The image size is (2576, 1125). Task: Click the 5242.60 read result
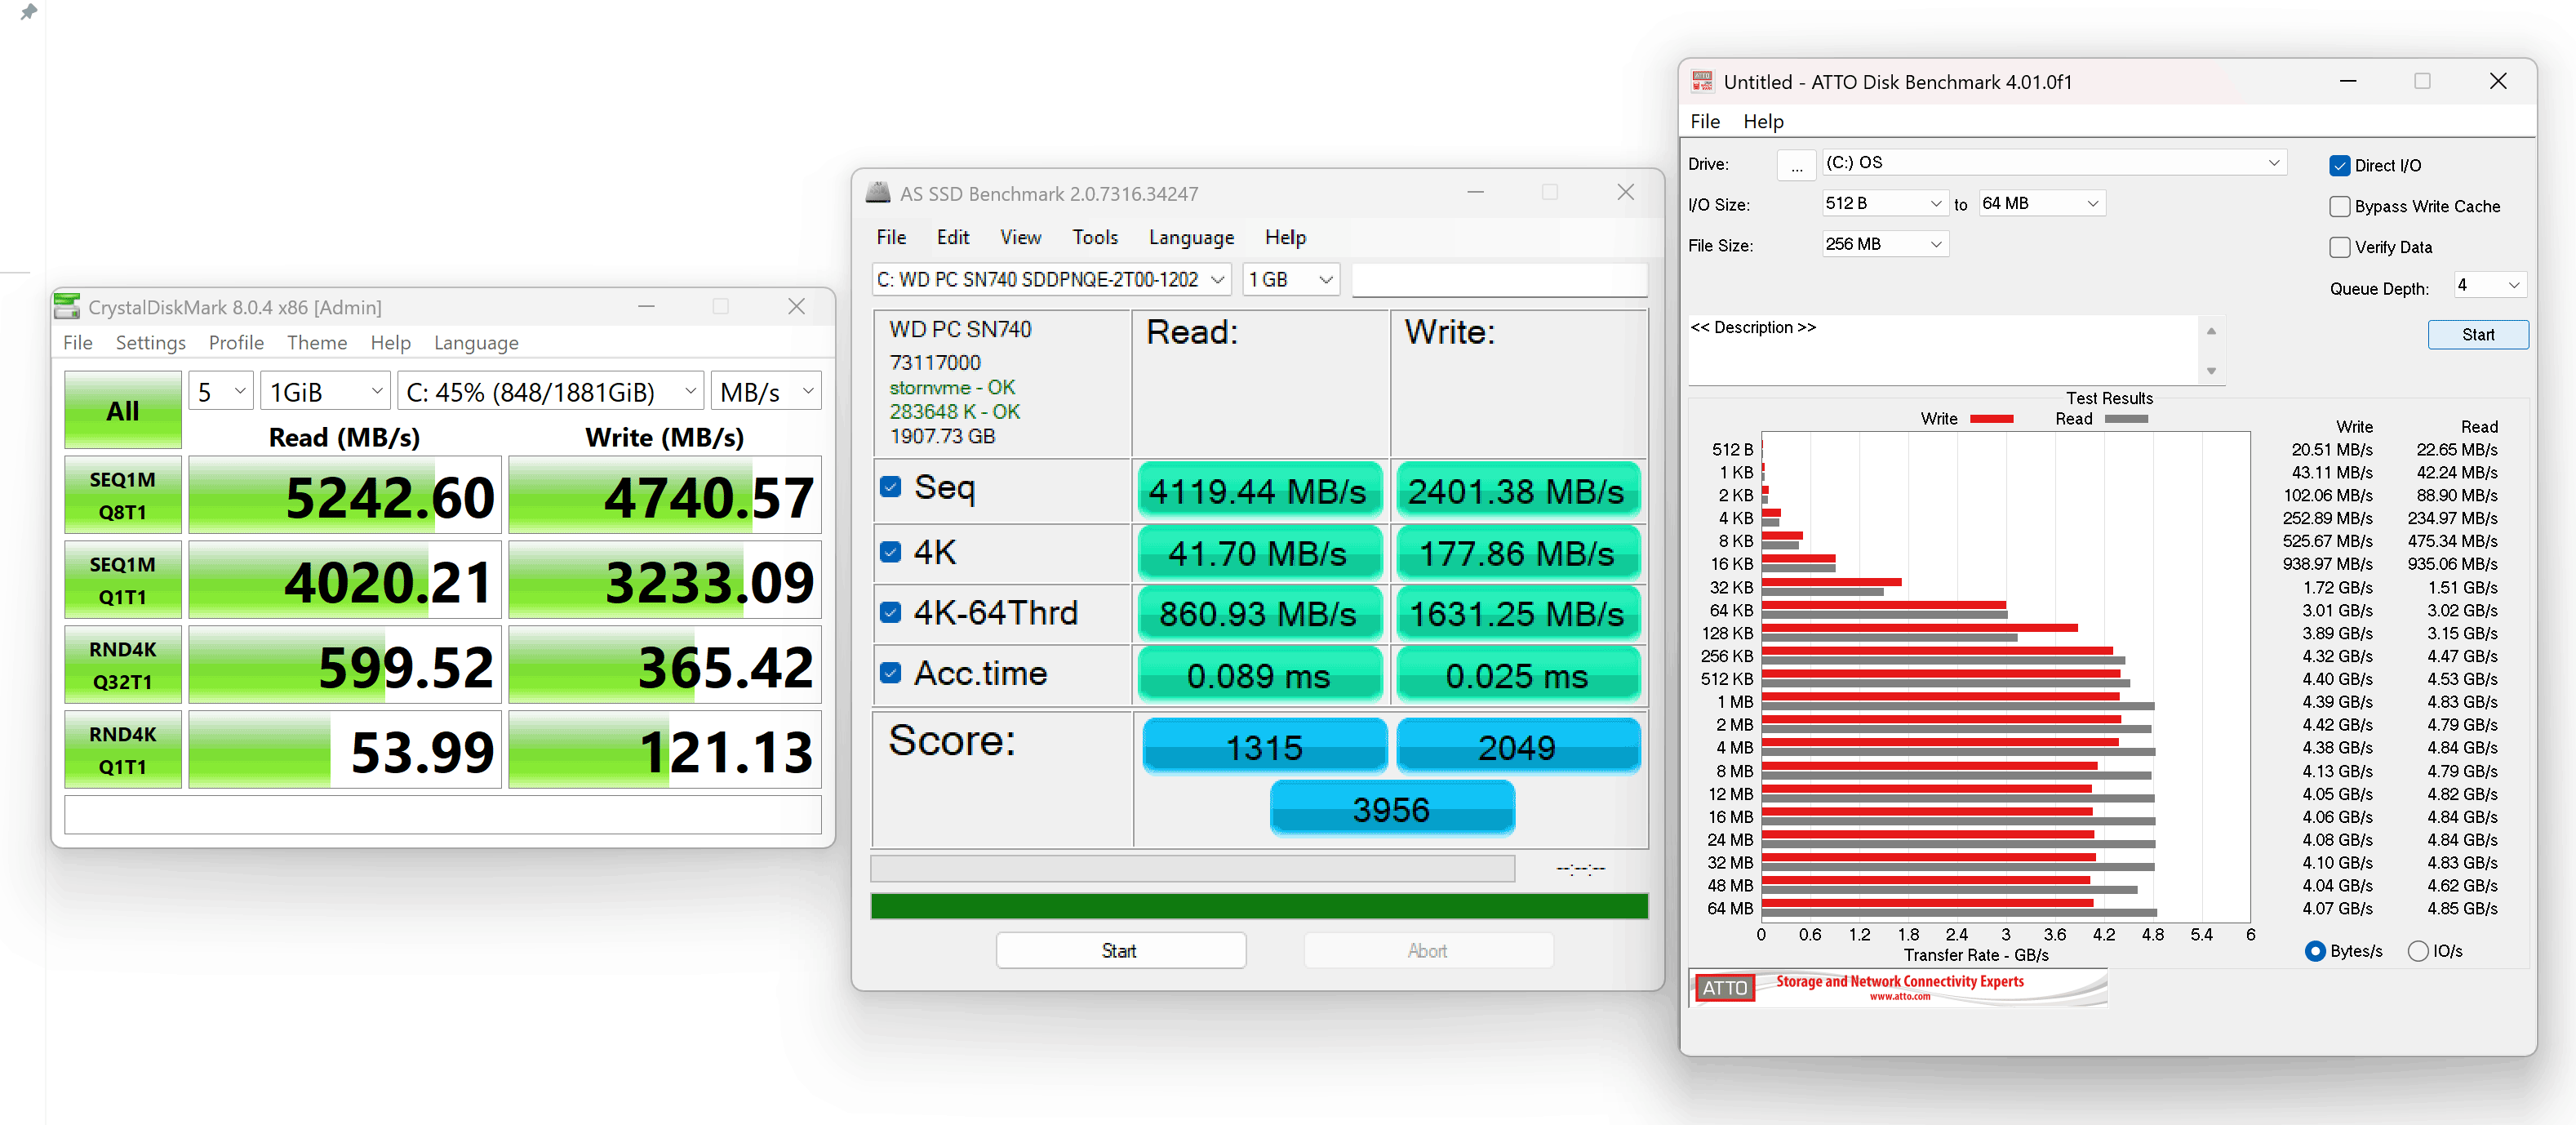(345, 495)
